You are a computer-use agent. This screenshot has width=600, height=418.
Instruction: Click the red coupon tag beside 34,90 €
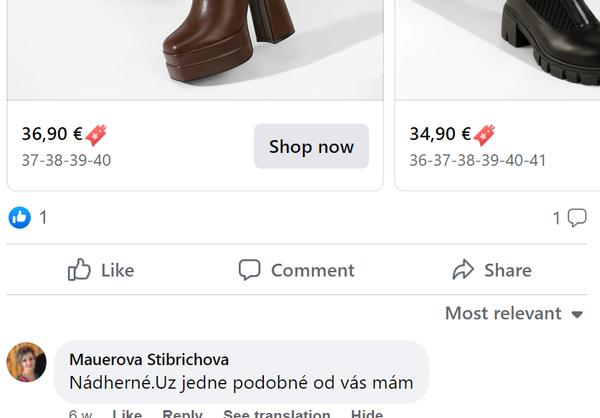tap(484, 135)
